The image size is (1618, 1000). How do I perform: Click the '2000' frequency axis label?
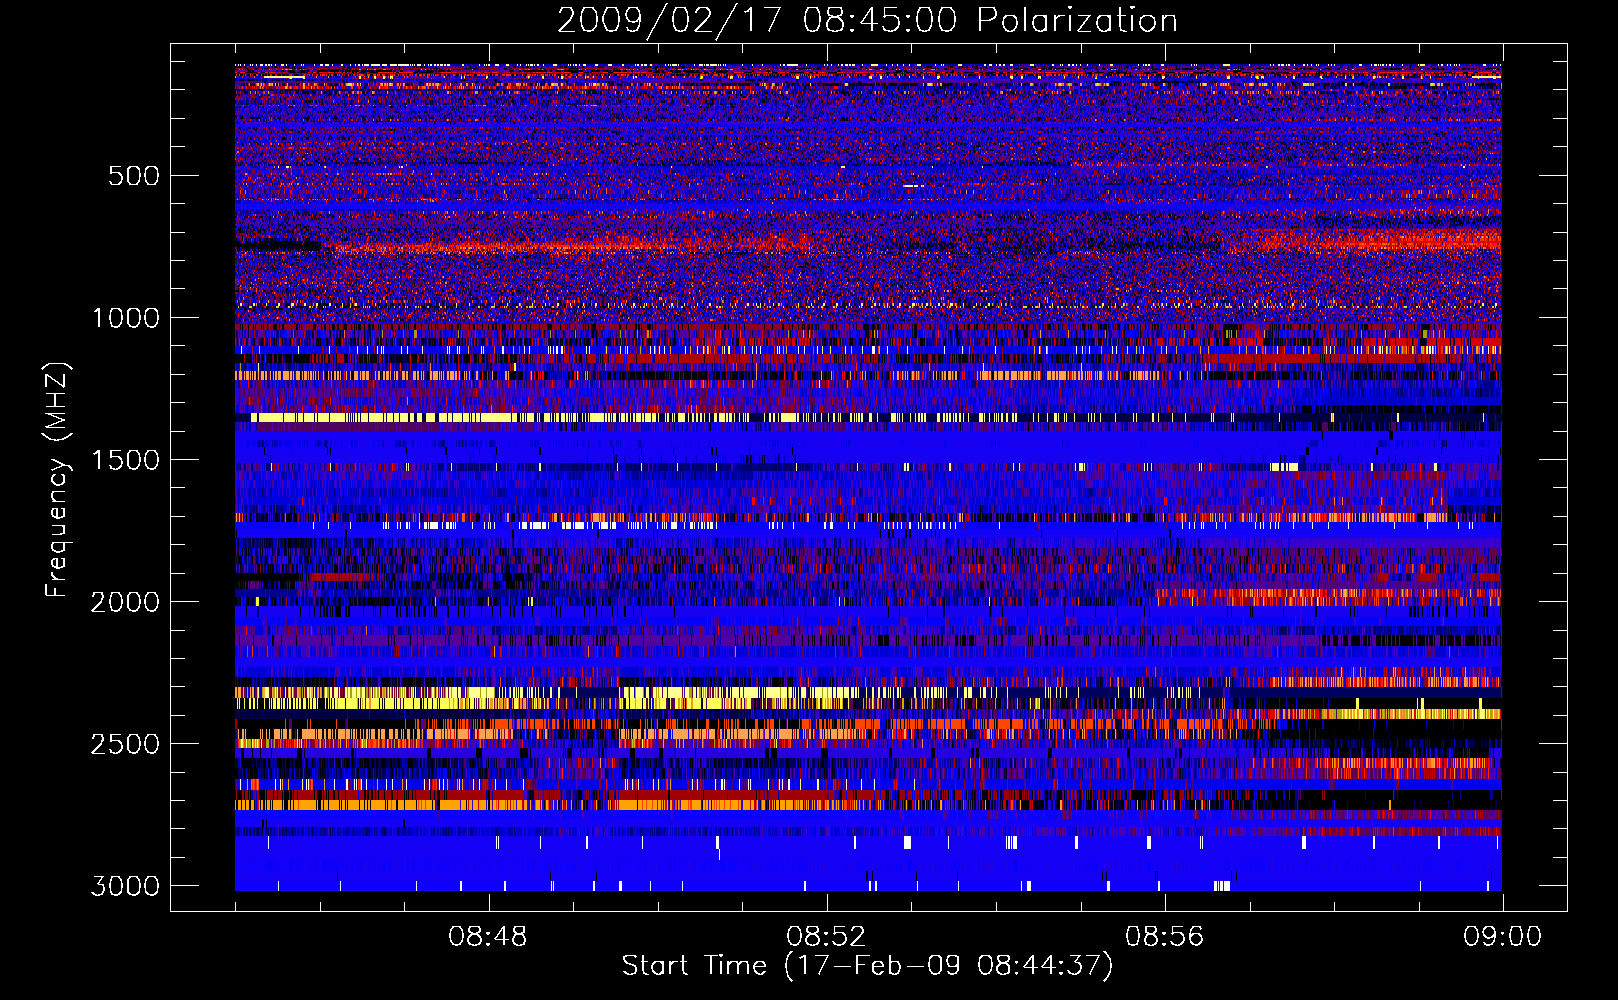(125, 602)
